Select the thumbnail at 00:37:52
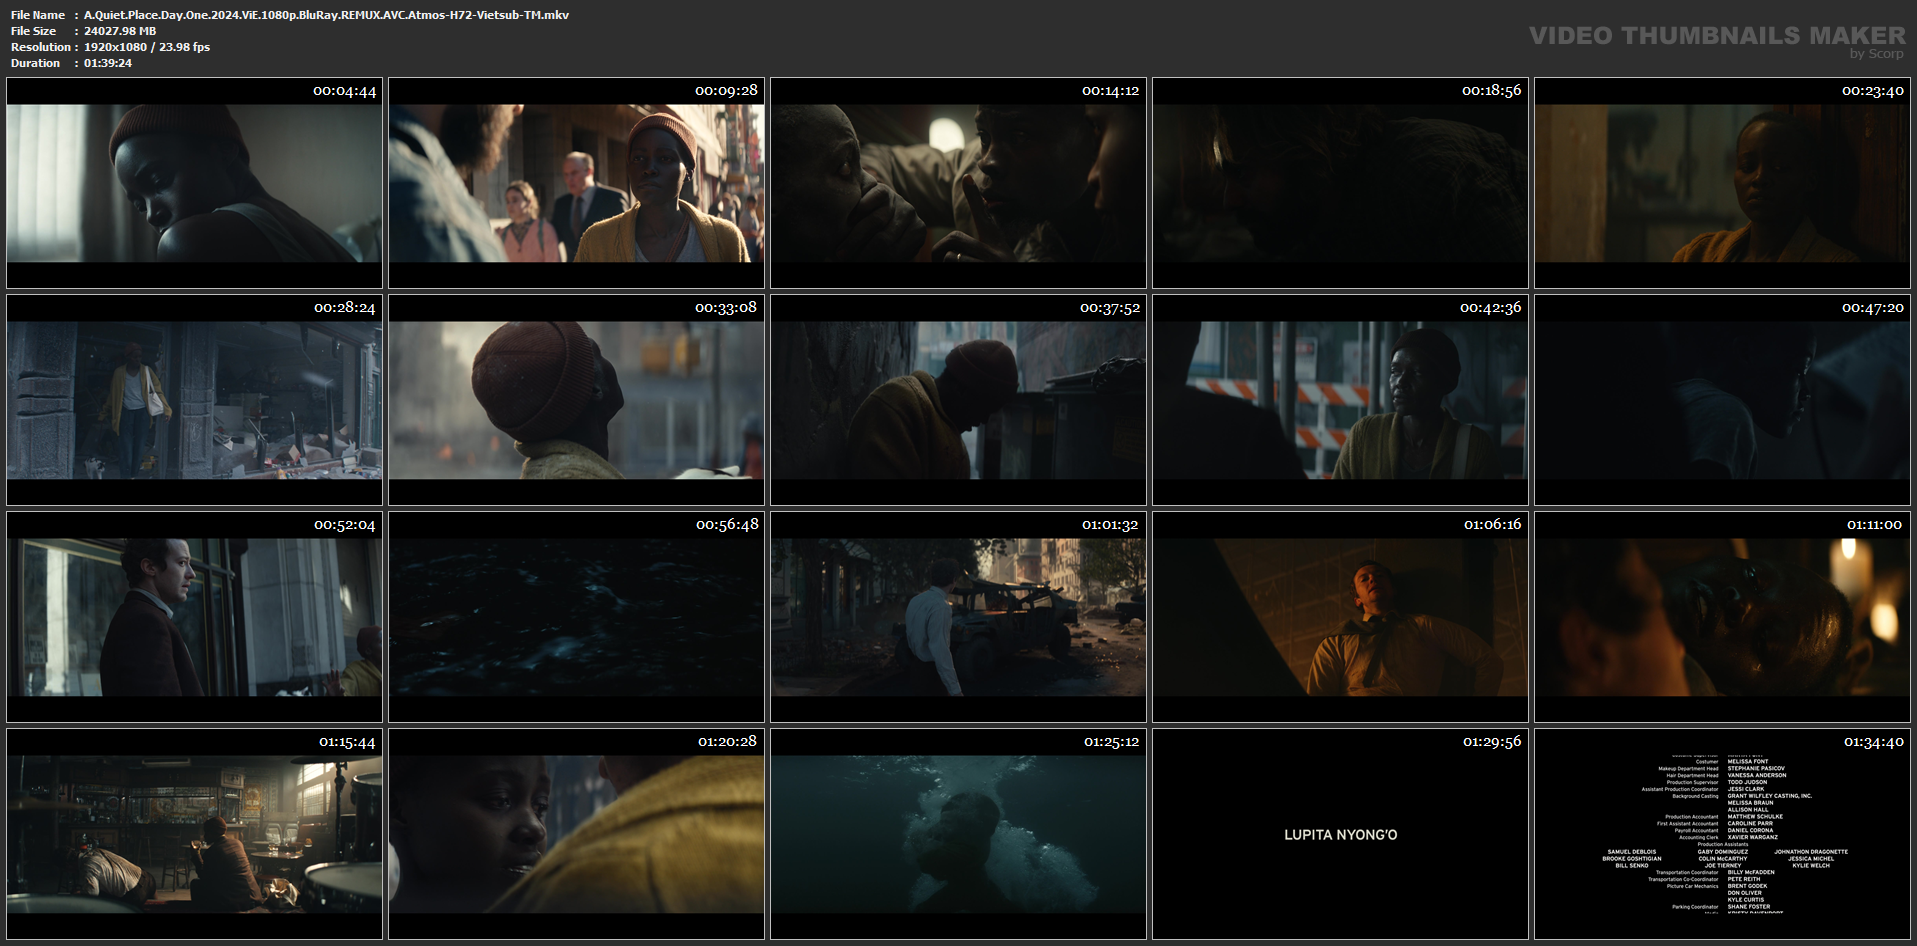The image size is (1917, 946). point(958,400)
